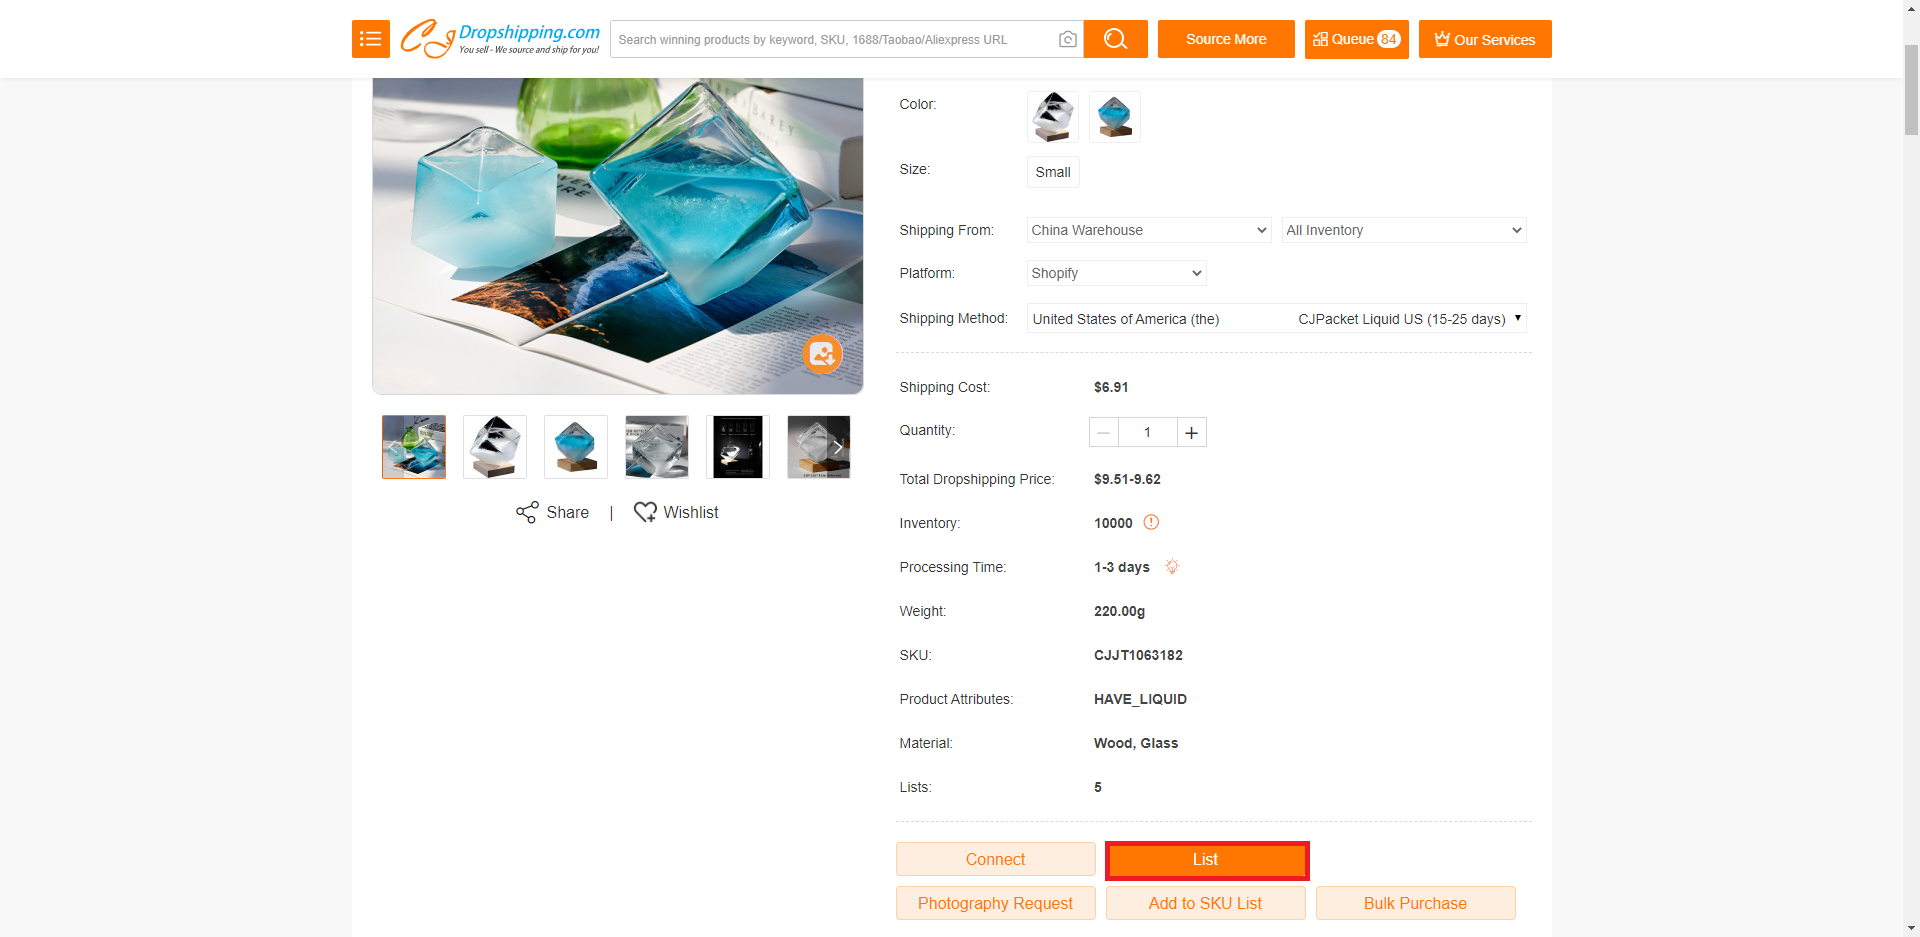
Task: Click the orange List button
Action: pos(1206,860)
